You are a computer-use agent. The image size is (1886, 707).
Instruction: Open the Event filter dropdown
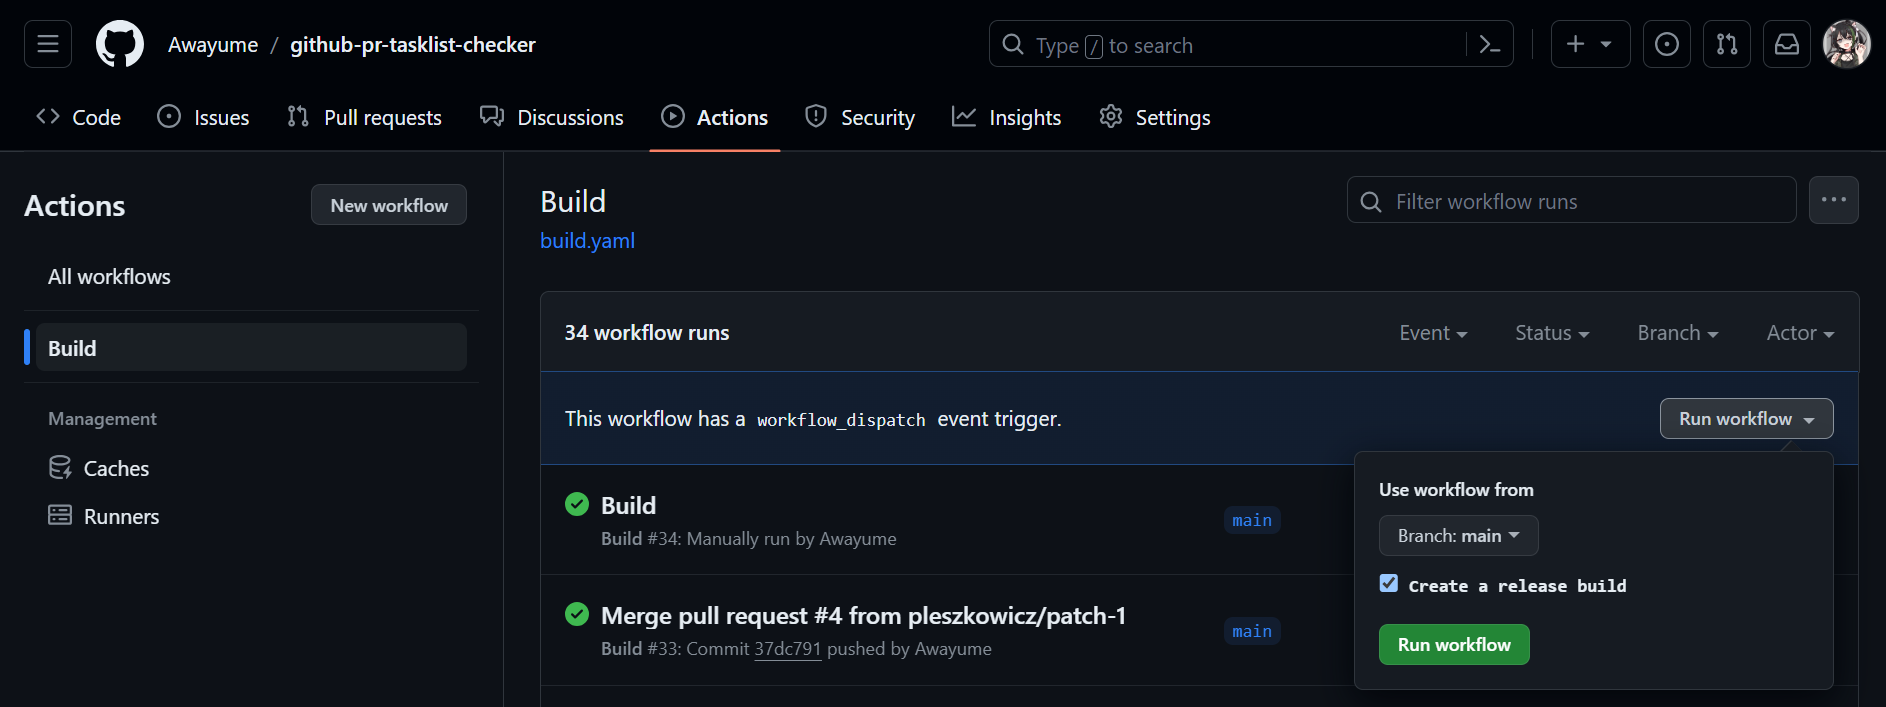1433,333
